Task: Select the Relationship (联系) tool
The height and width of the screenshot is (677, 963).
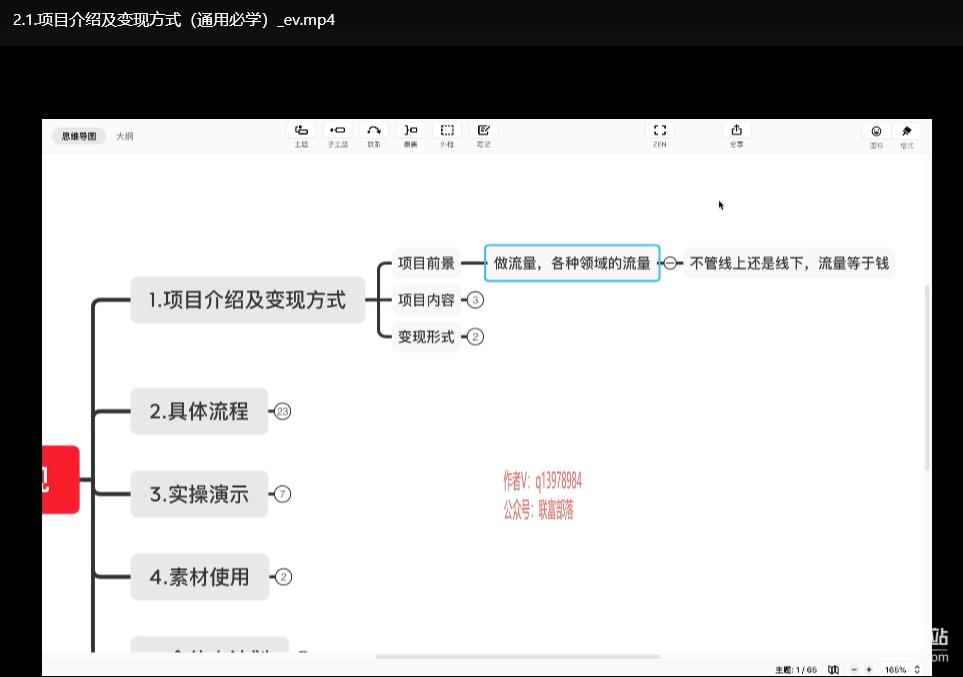Action: click(374, 131)
